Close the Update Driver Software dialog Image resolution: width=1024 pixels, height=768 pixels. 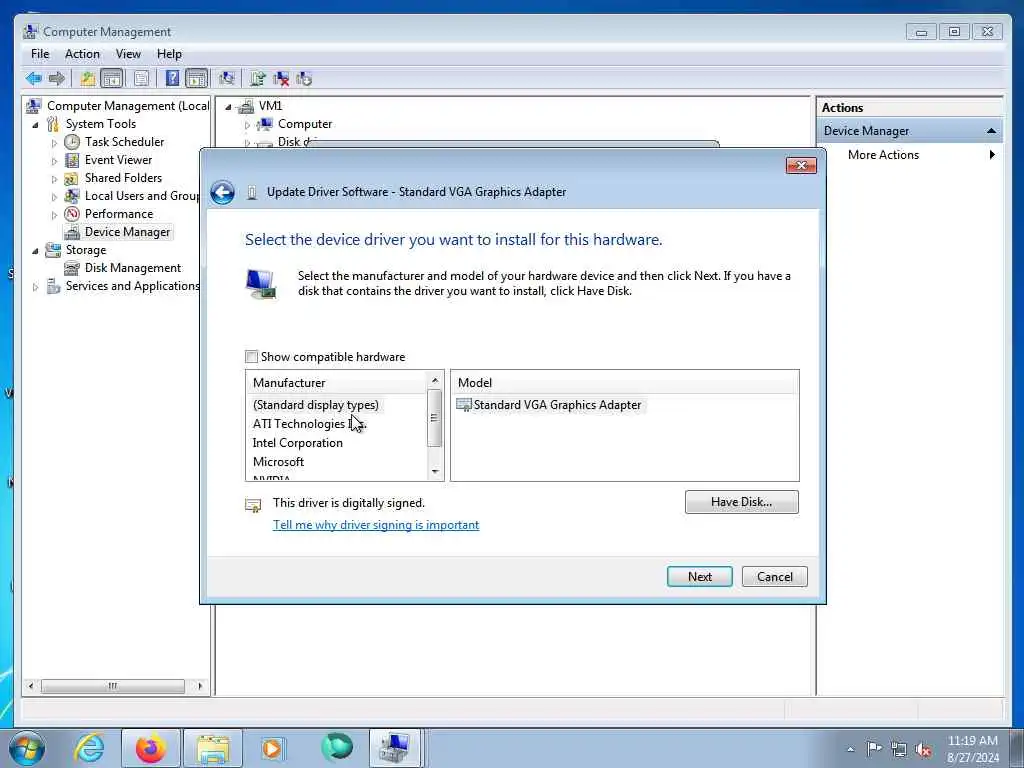click(801, 165)
